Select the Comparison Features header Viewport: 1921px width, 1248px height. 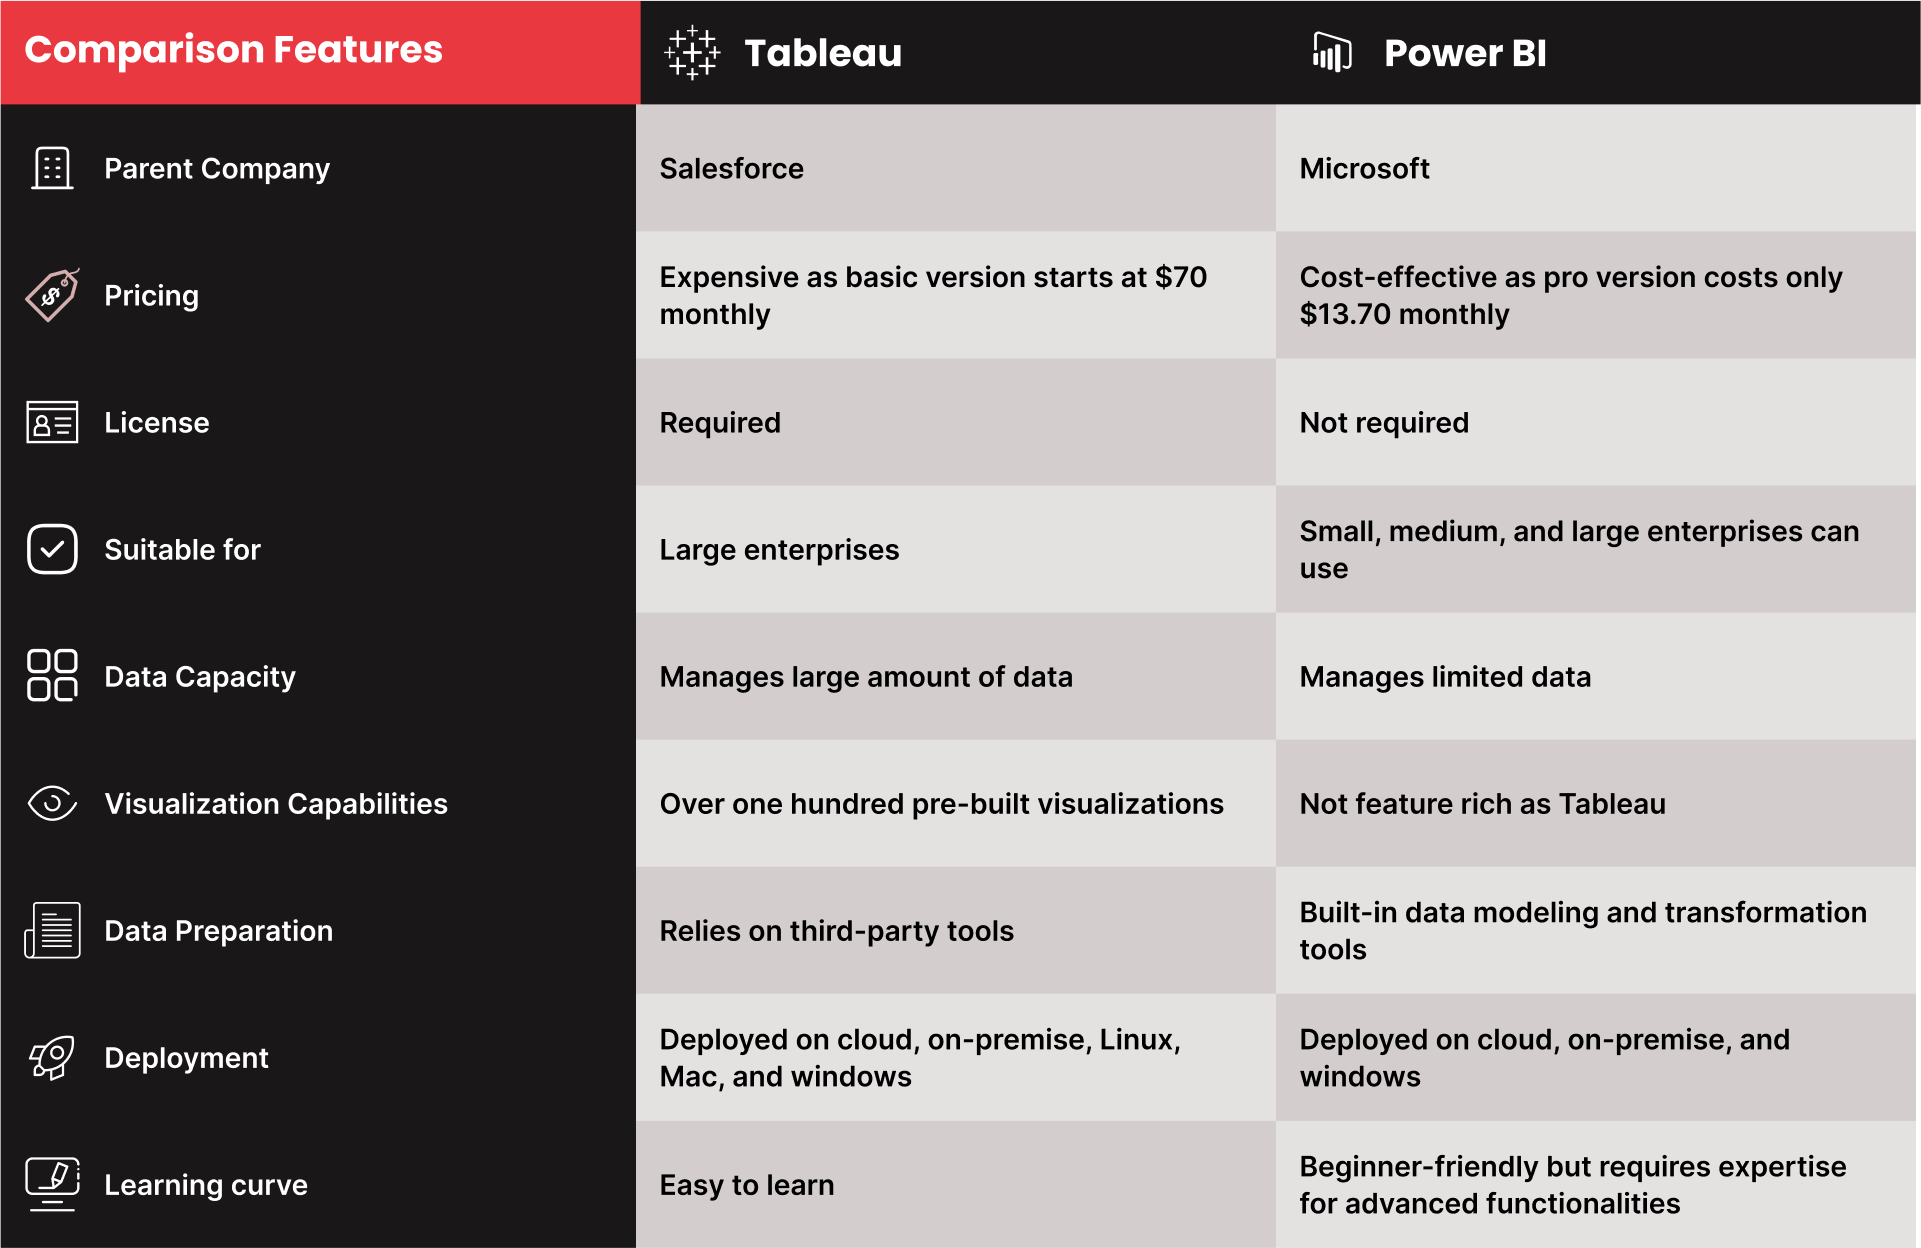(320, 52)
